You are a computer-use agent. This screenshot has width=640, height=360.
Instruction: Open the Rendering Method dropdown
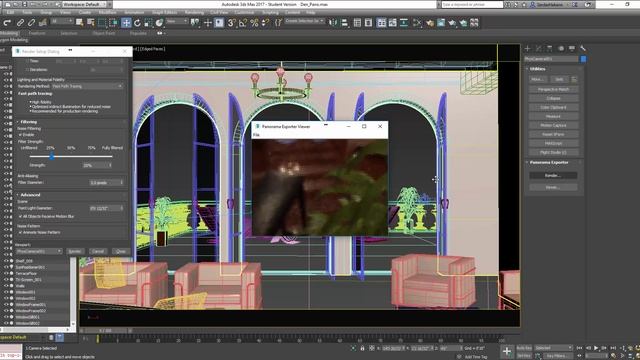pos(87,86)
